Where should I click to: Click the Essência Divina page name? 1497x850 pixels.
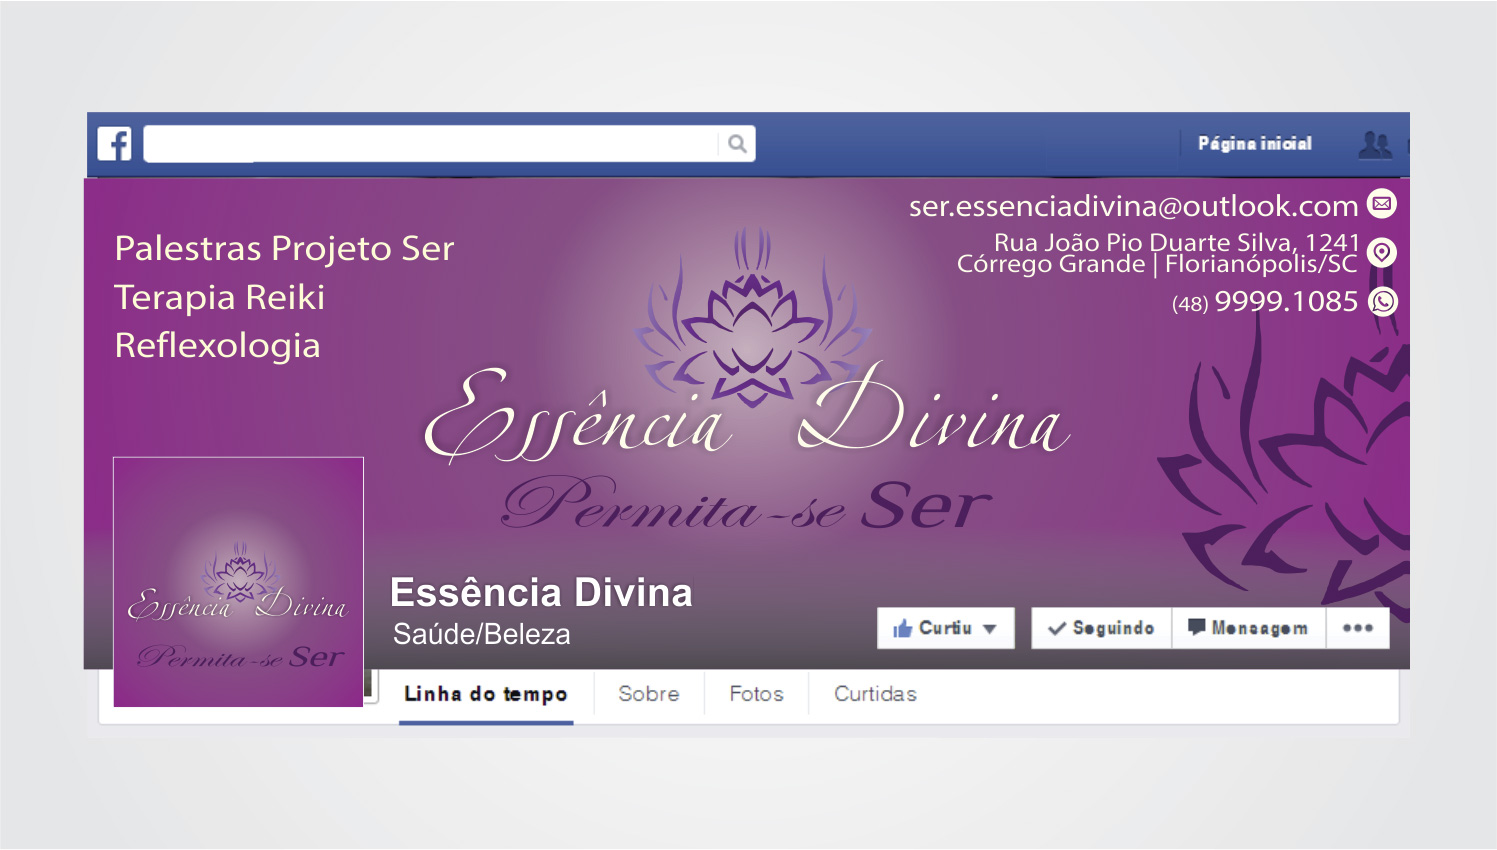[541, 593]
